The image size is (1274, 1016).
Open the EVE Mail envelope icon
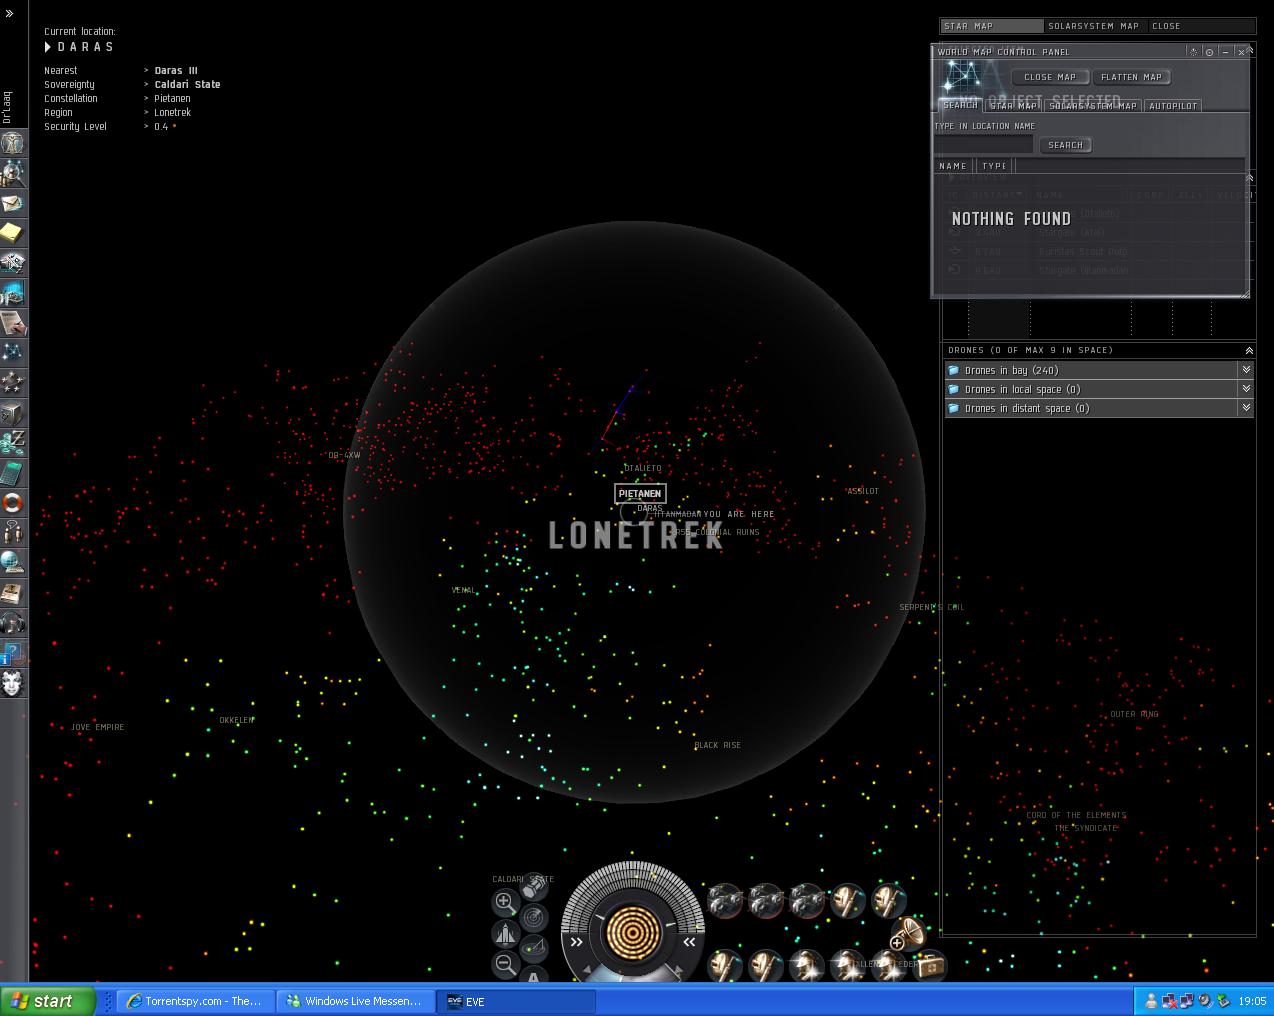12,203
